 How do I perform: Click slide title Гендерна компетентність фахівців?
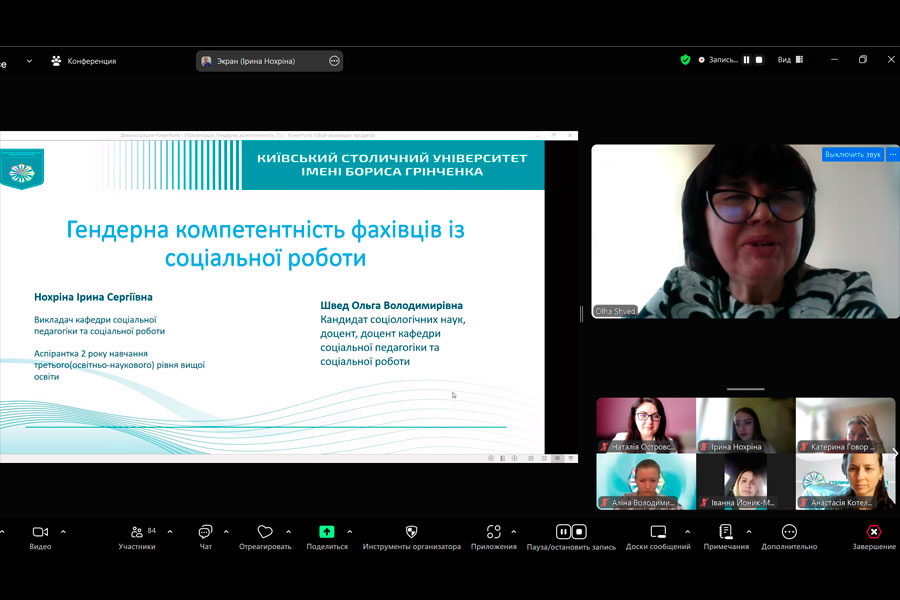pyautogui.click(x=265, y=244)
